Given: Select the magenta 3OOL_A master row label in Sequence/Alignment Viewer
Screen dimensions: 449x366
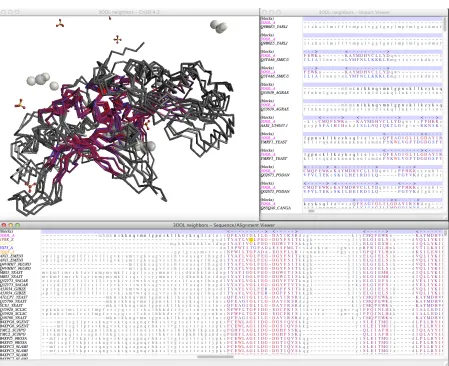Looking at the screenshot, I should click(7, 235).
